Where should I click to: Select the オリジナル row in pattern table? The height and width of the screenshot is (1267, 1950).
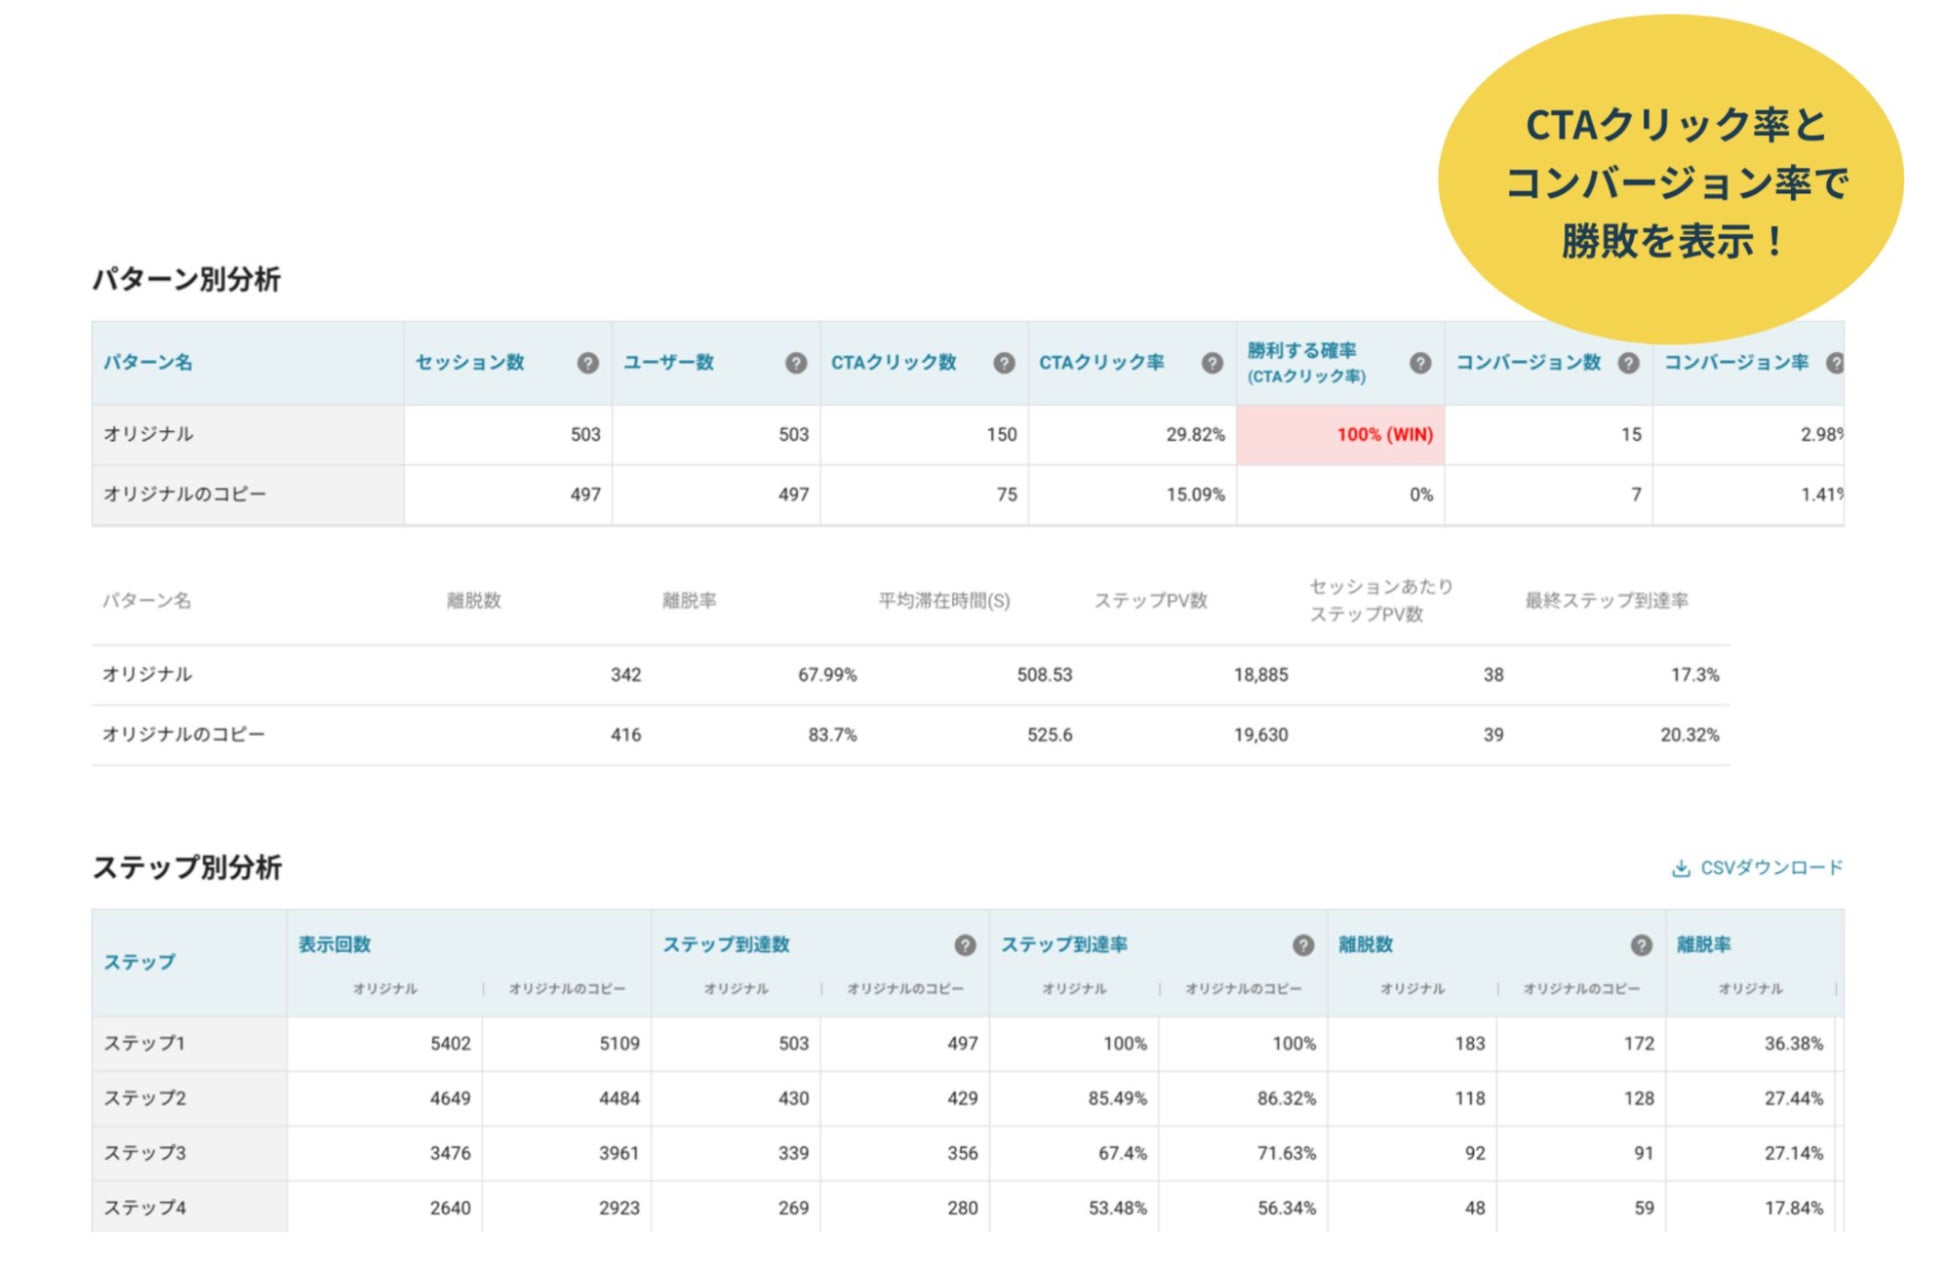[148, 434]
